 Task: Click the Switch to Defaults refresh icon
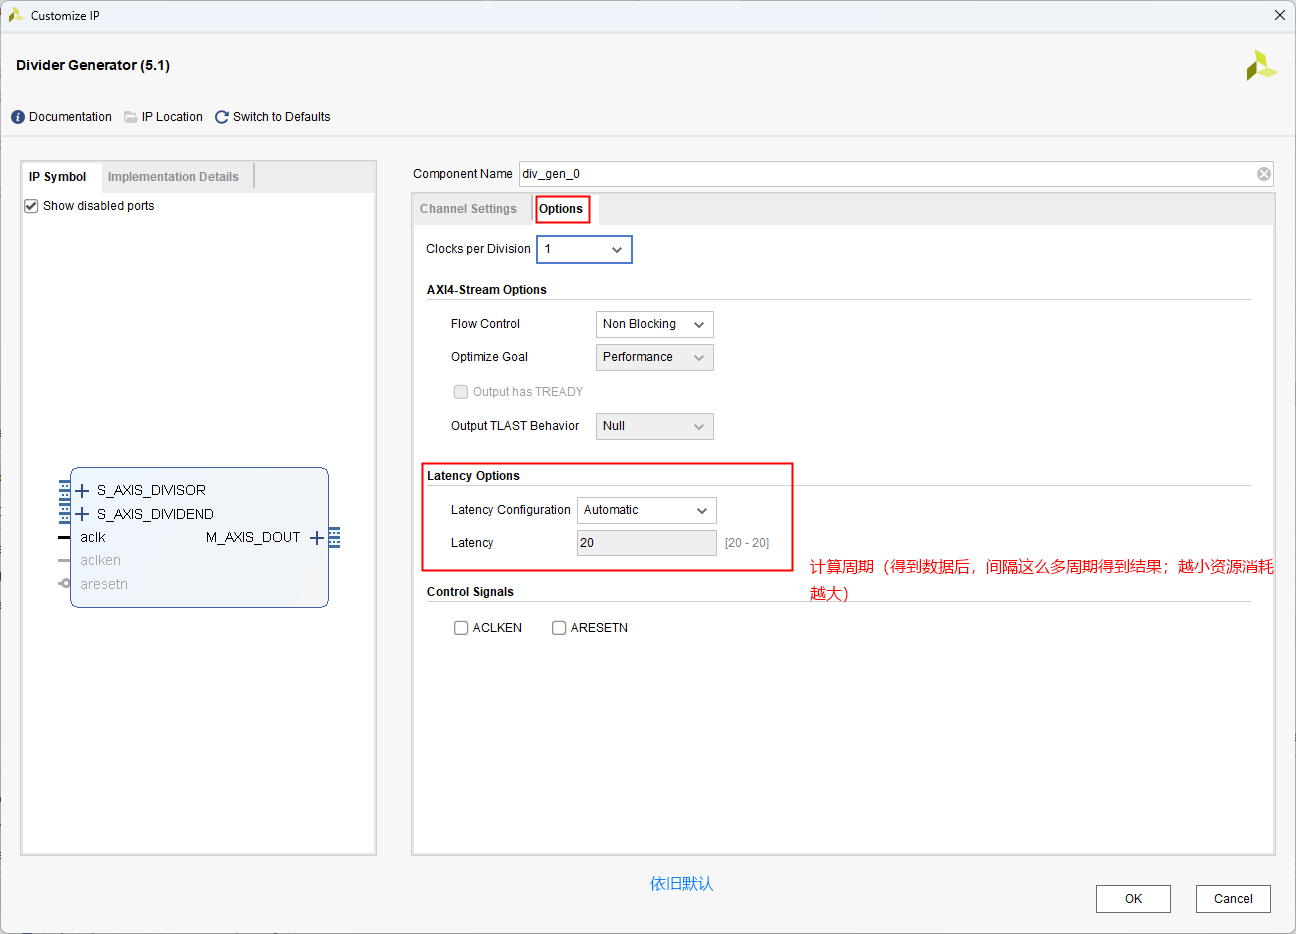coord(222,117)
